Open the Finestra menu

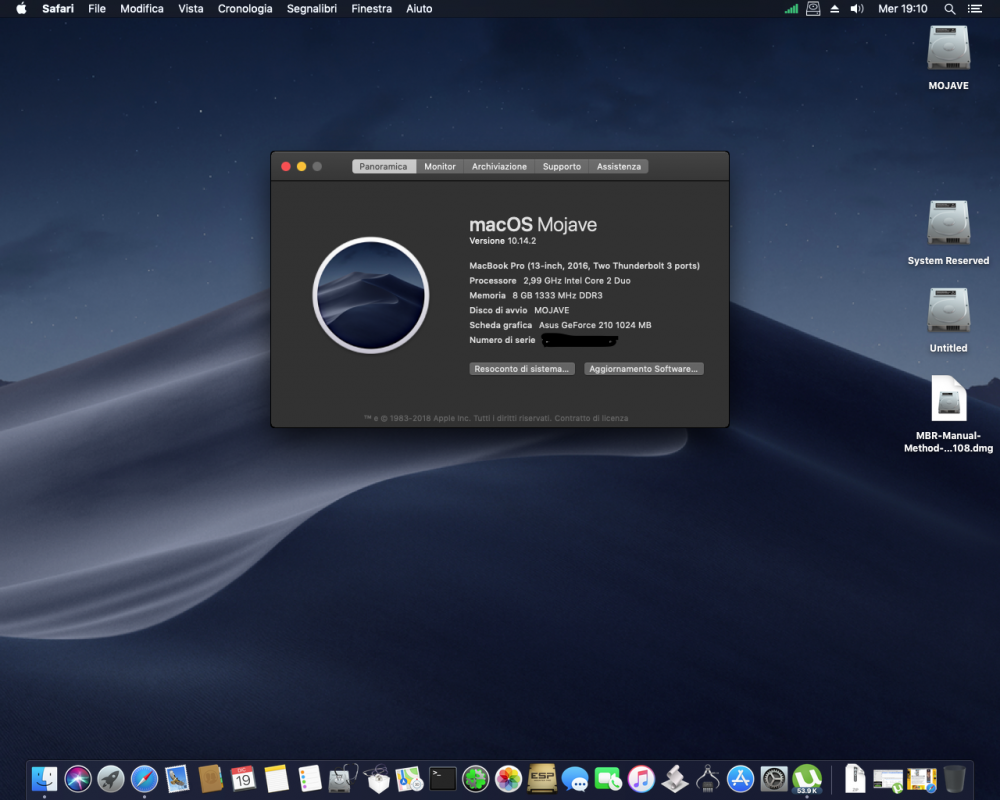(x=372, y=8)
